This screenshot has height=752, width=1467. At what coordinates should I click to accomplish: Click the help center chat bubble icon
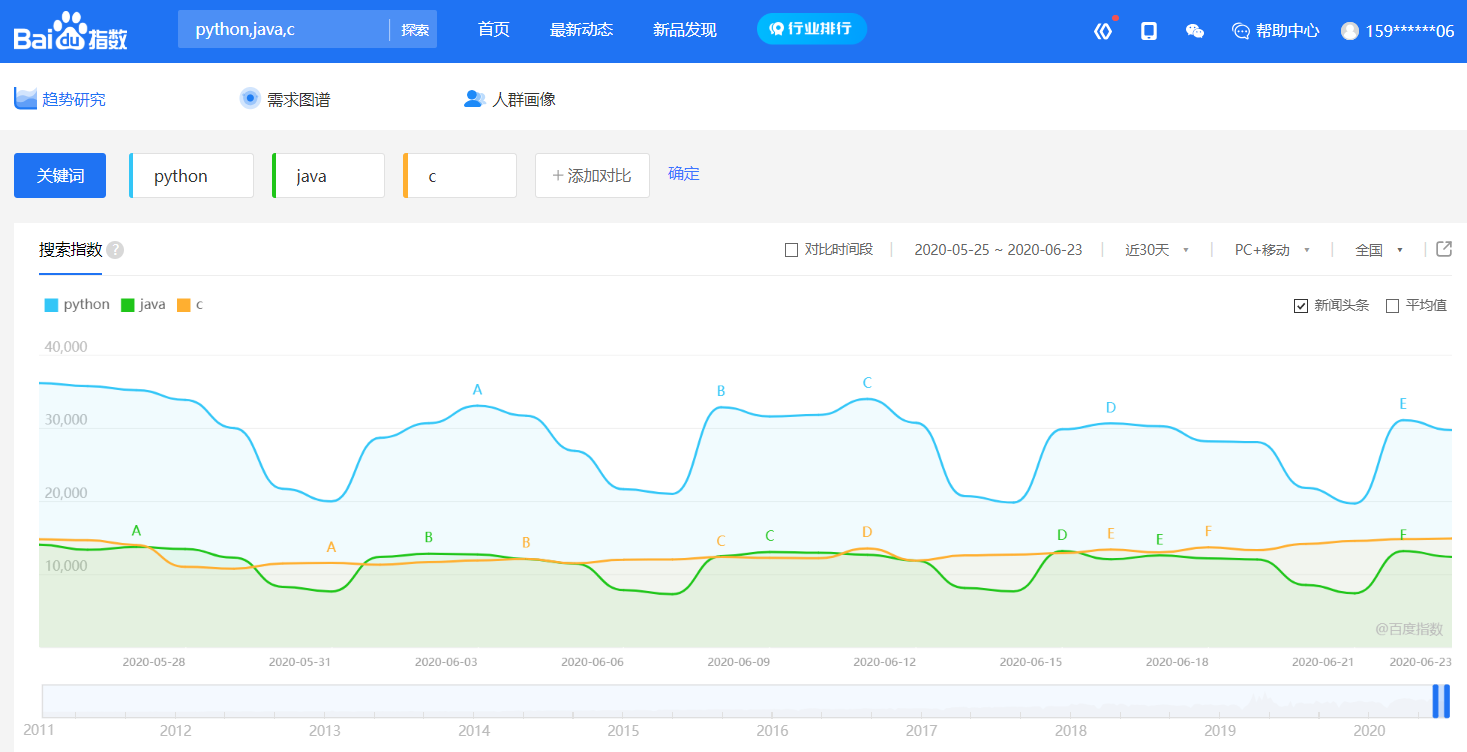pyautogui.click(x=1241, y=31)
